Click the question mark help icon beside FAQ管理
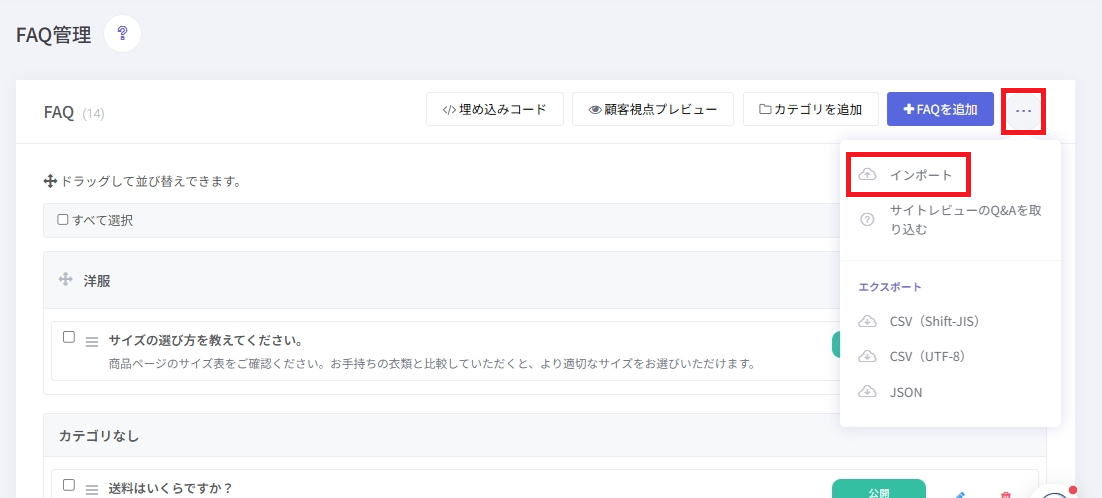Viewport: 1102px width, 498px height. [122, 33]
